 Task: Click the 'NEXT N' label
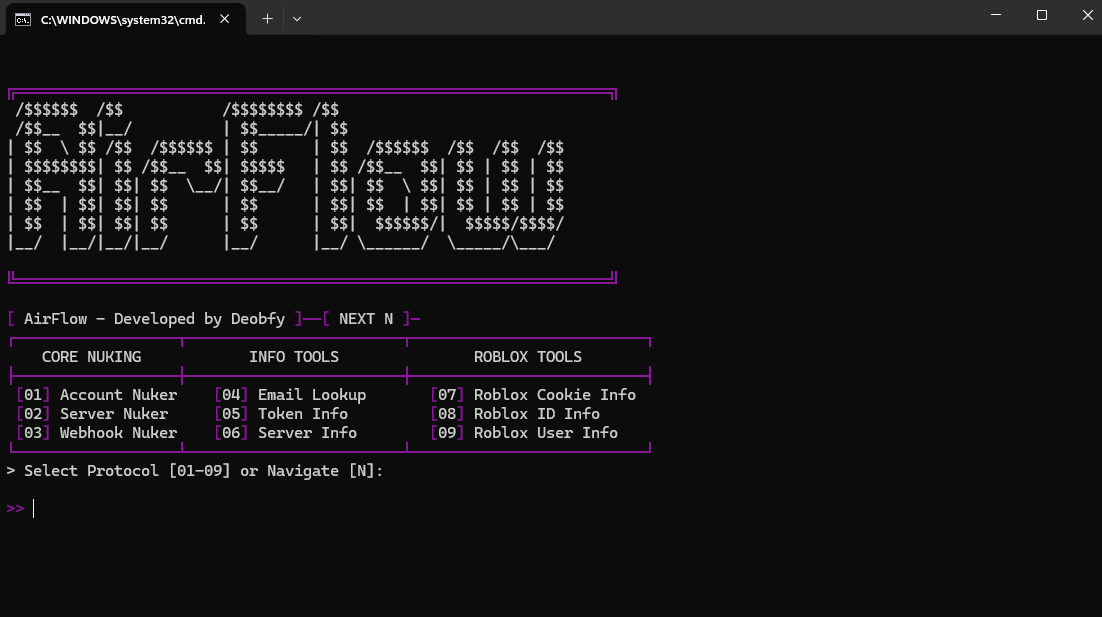pos(365,319)
